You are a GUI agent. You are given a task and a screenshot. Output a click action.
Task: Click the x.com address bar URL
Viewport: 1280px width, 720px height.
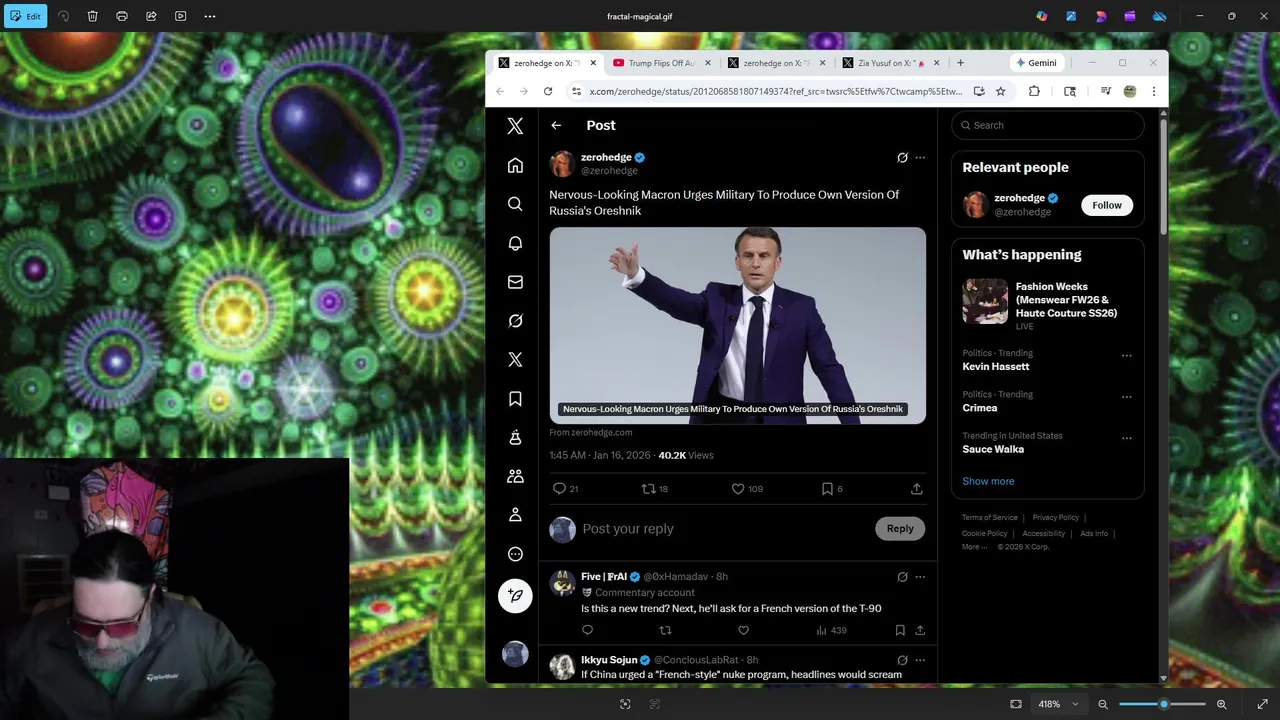776,91
